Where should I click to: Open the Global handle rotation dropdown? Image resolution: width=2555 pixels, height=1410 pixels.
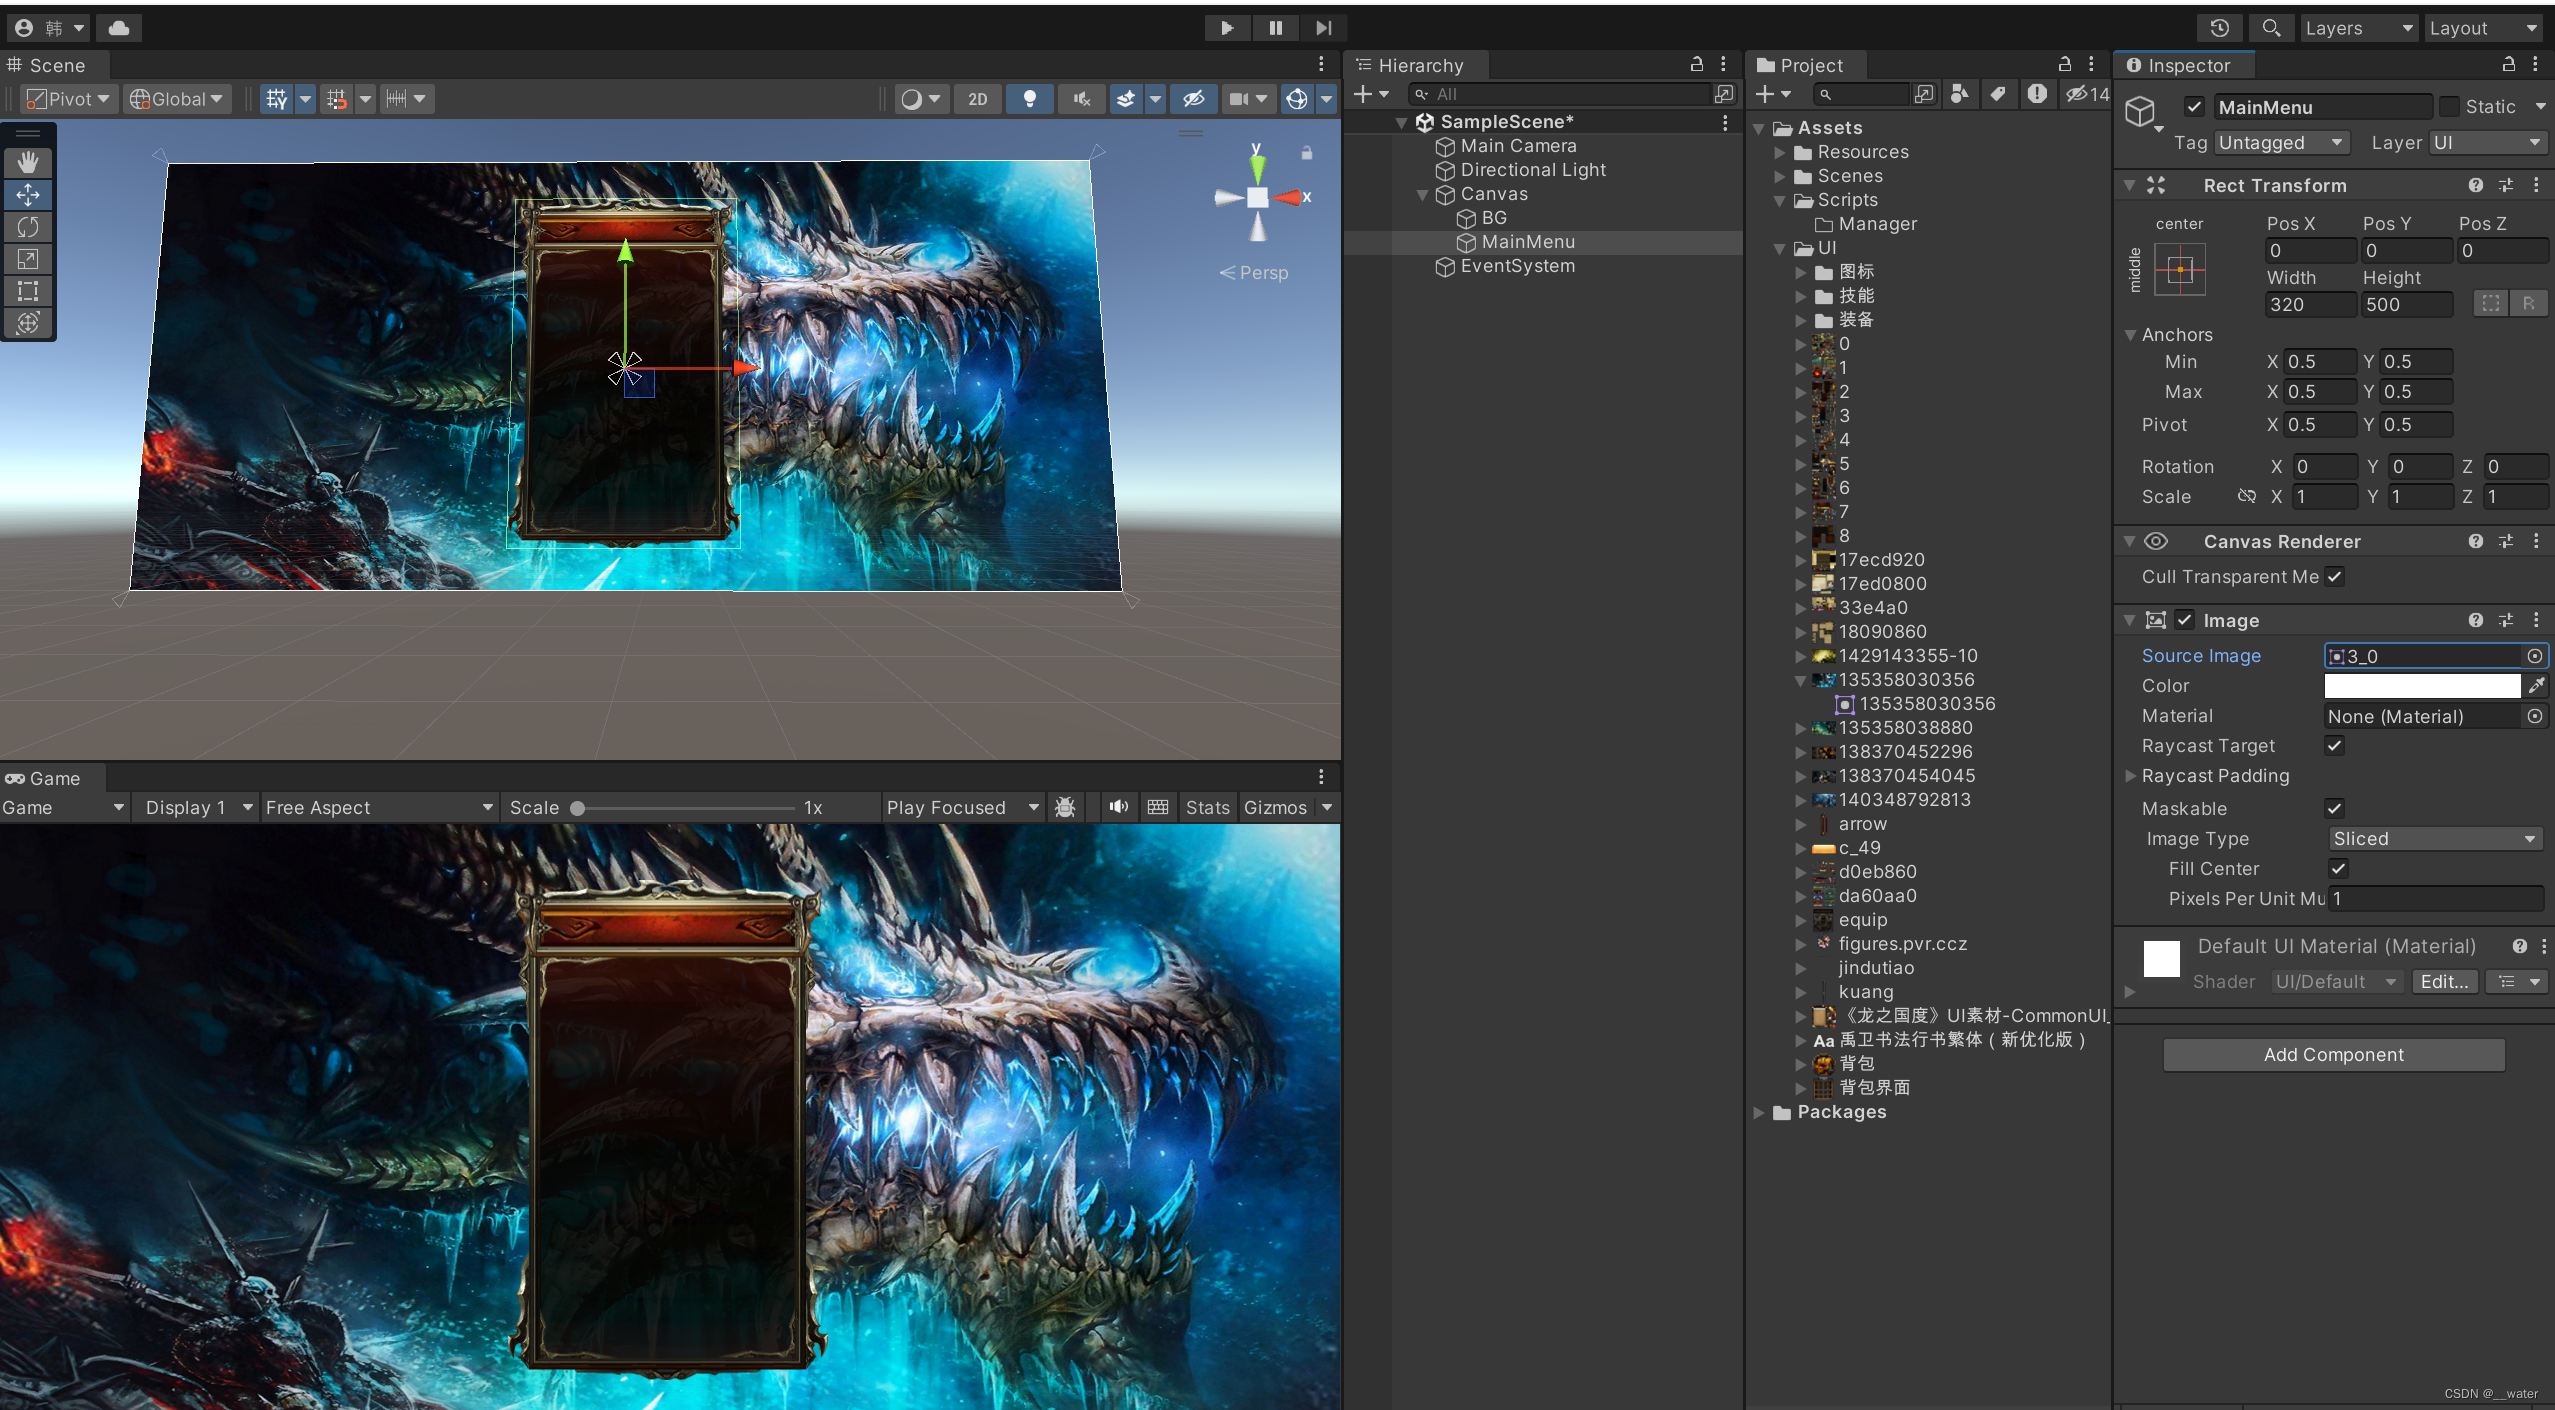coord(176,99)
